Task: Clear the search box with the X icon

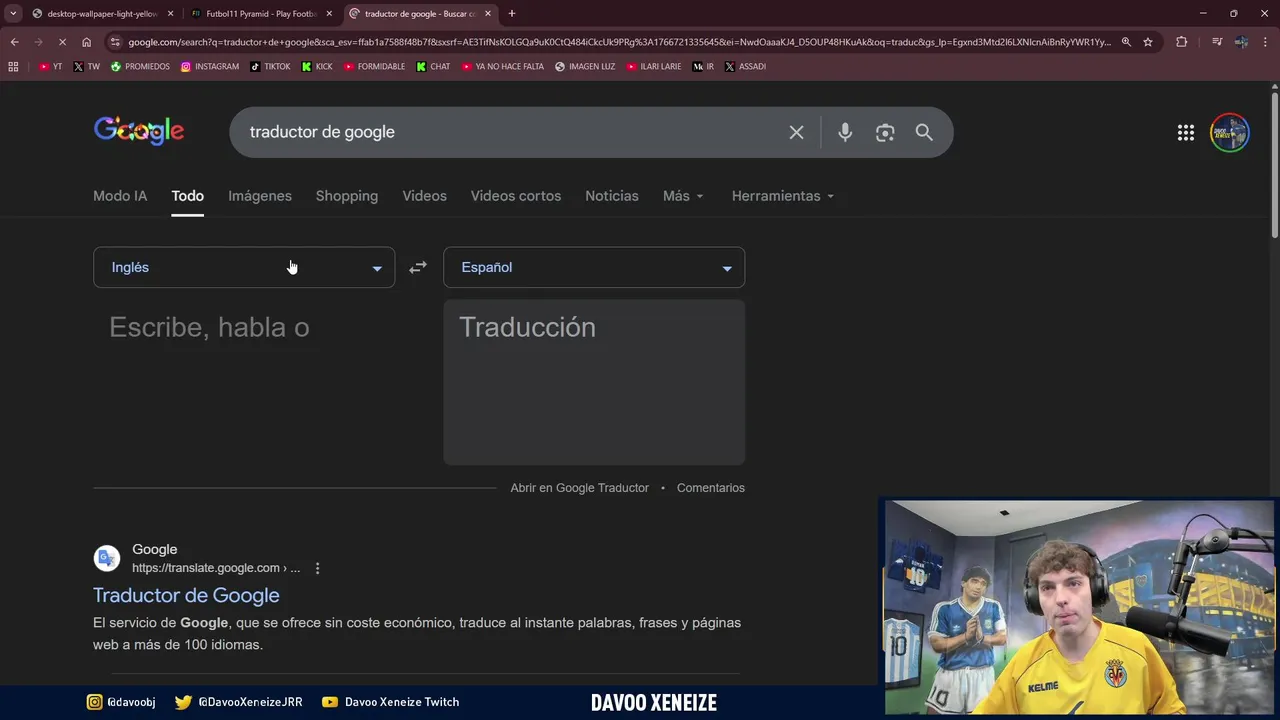Action: [796, 132]
